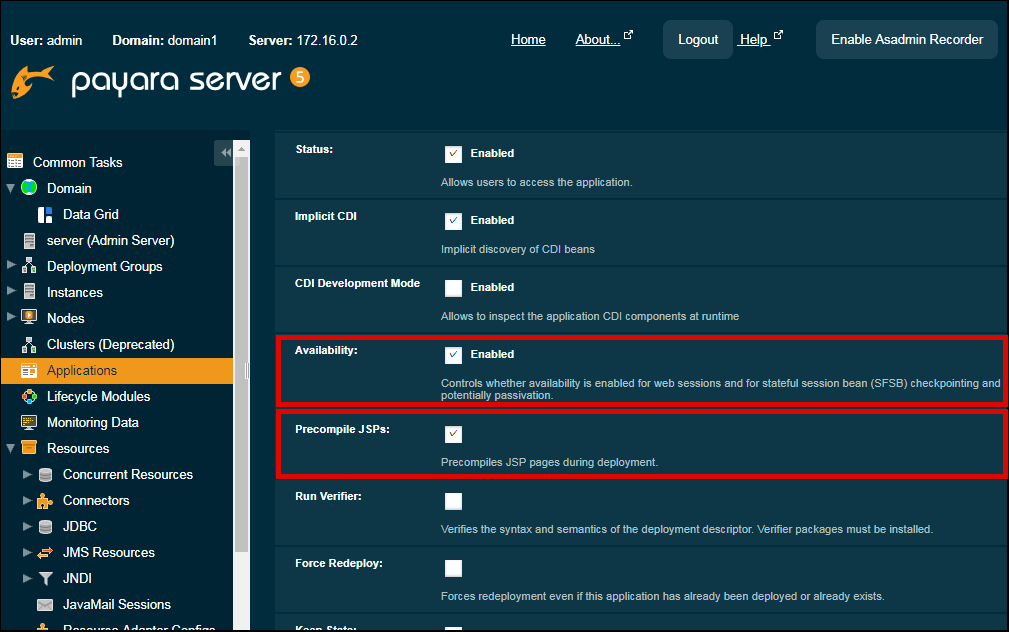1009x632 pixels.
Task: Enable the CDI Development Mode checkbox
Action: [453, 287]
